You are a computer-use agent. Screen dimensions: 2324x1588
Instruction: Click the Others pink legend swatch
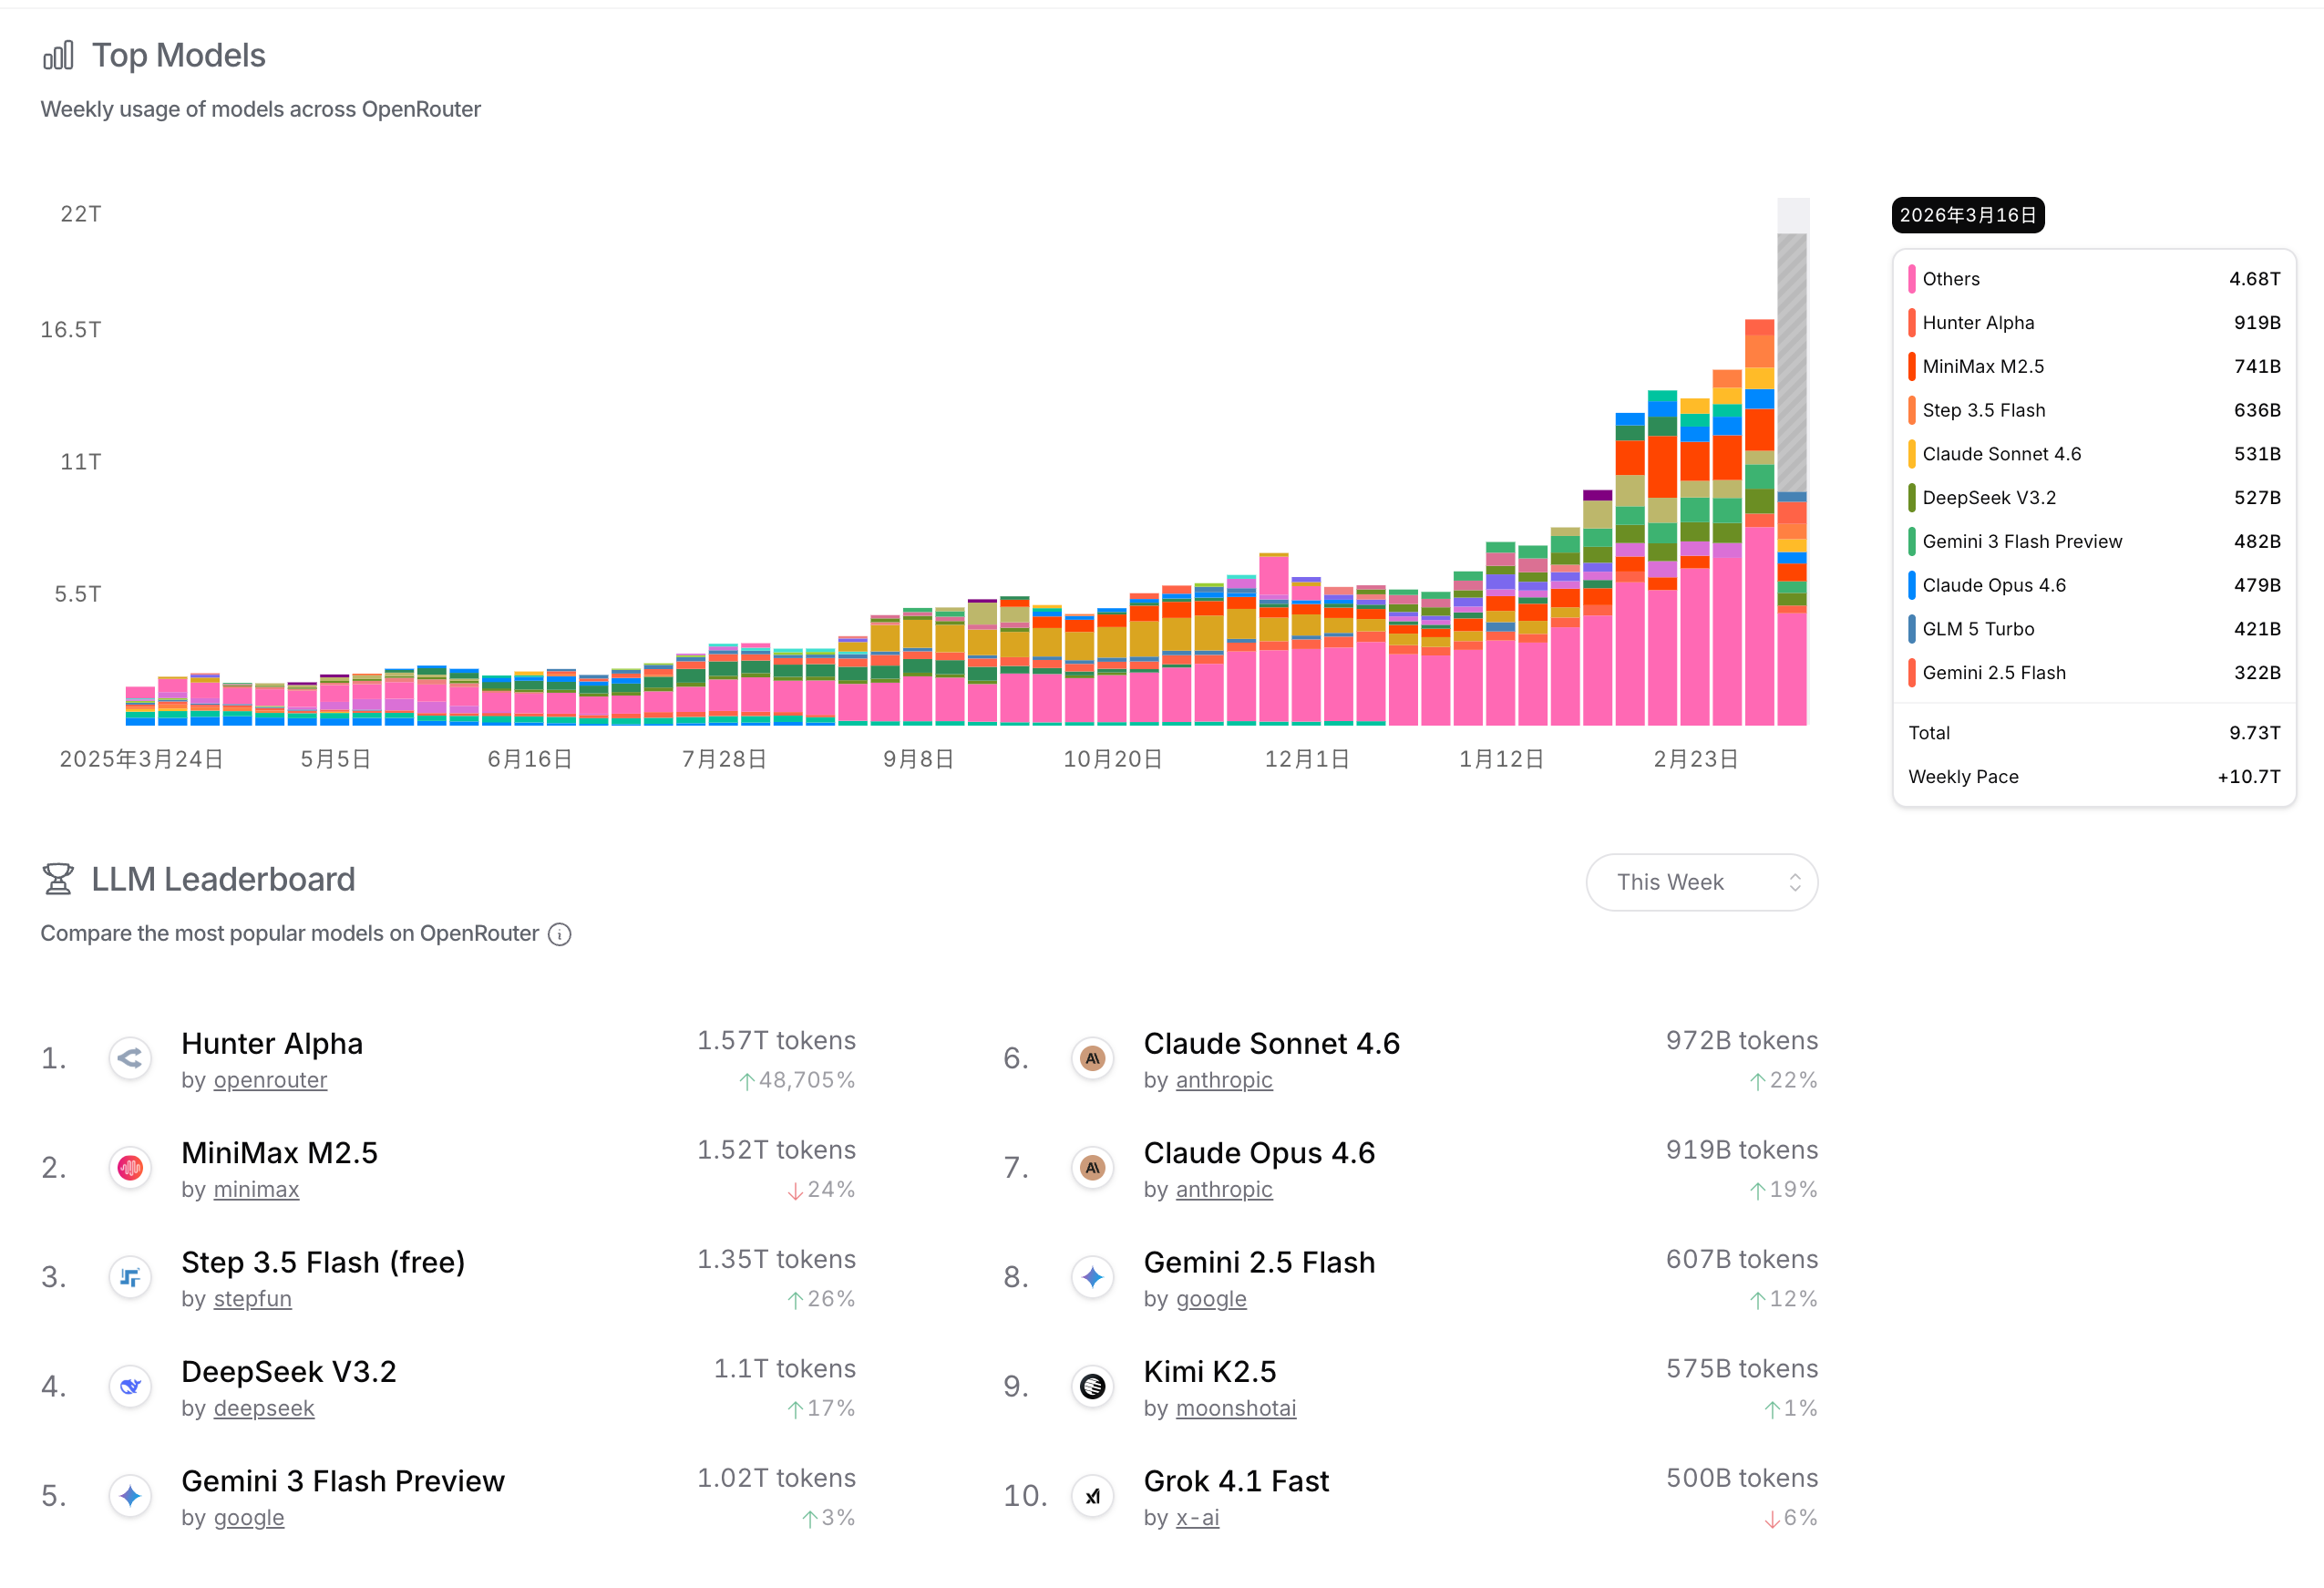[x=1912, y=279]
